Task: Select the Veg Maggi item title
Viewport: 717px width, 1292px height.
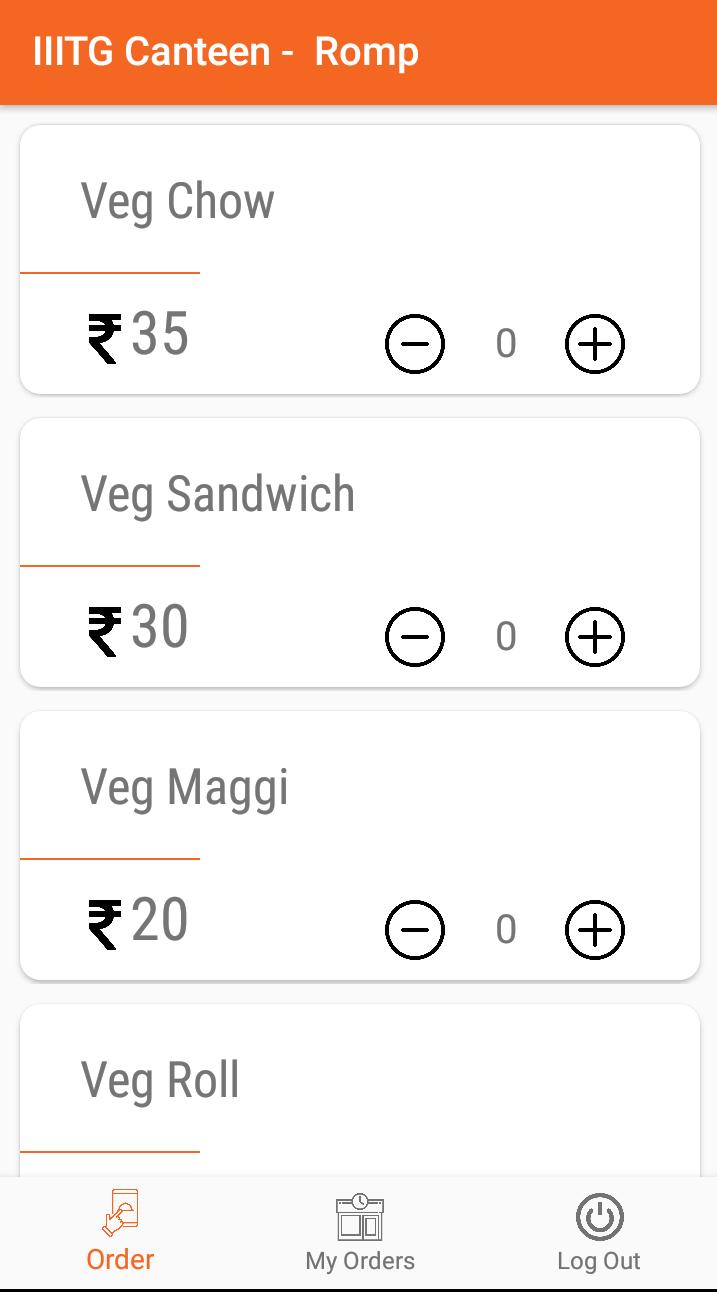Action: tap(185, 788)
